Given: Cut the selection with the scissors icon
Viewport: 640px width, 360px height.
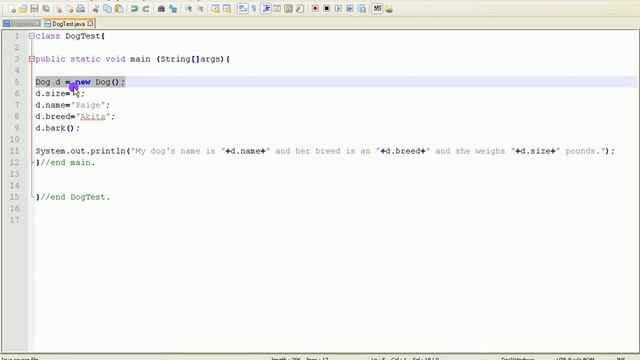Looking at the screenshot, I should (x=96, y=9).
